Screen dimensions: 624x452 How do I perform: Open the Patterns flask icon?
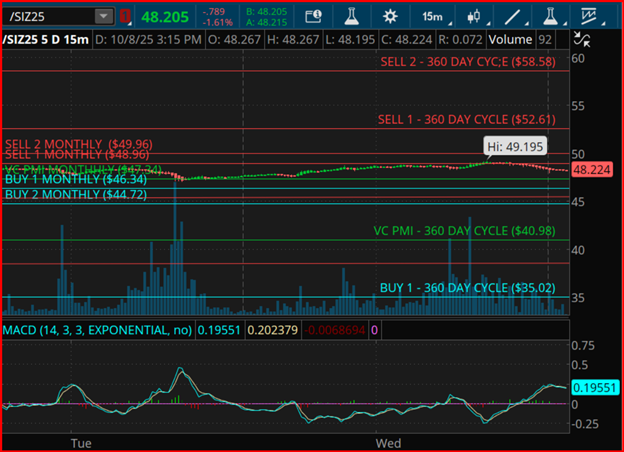tap(552, 17)
